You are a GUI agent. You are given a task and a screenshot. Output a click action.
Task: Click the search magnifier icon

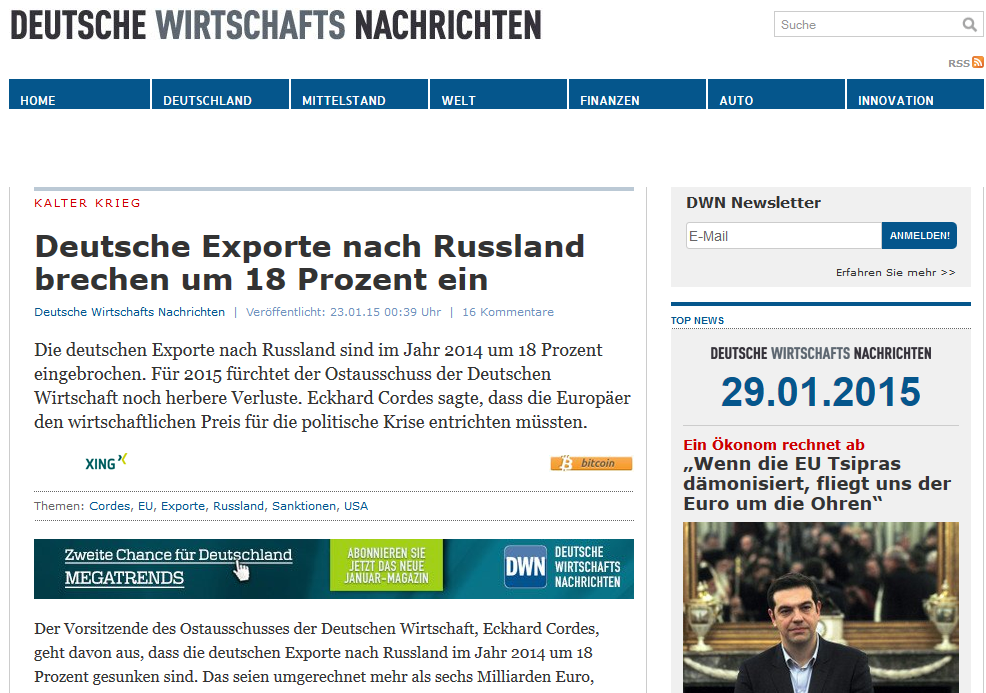tap(969, 25)
